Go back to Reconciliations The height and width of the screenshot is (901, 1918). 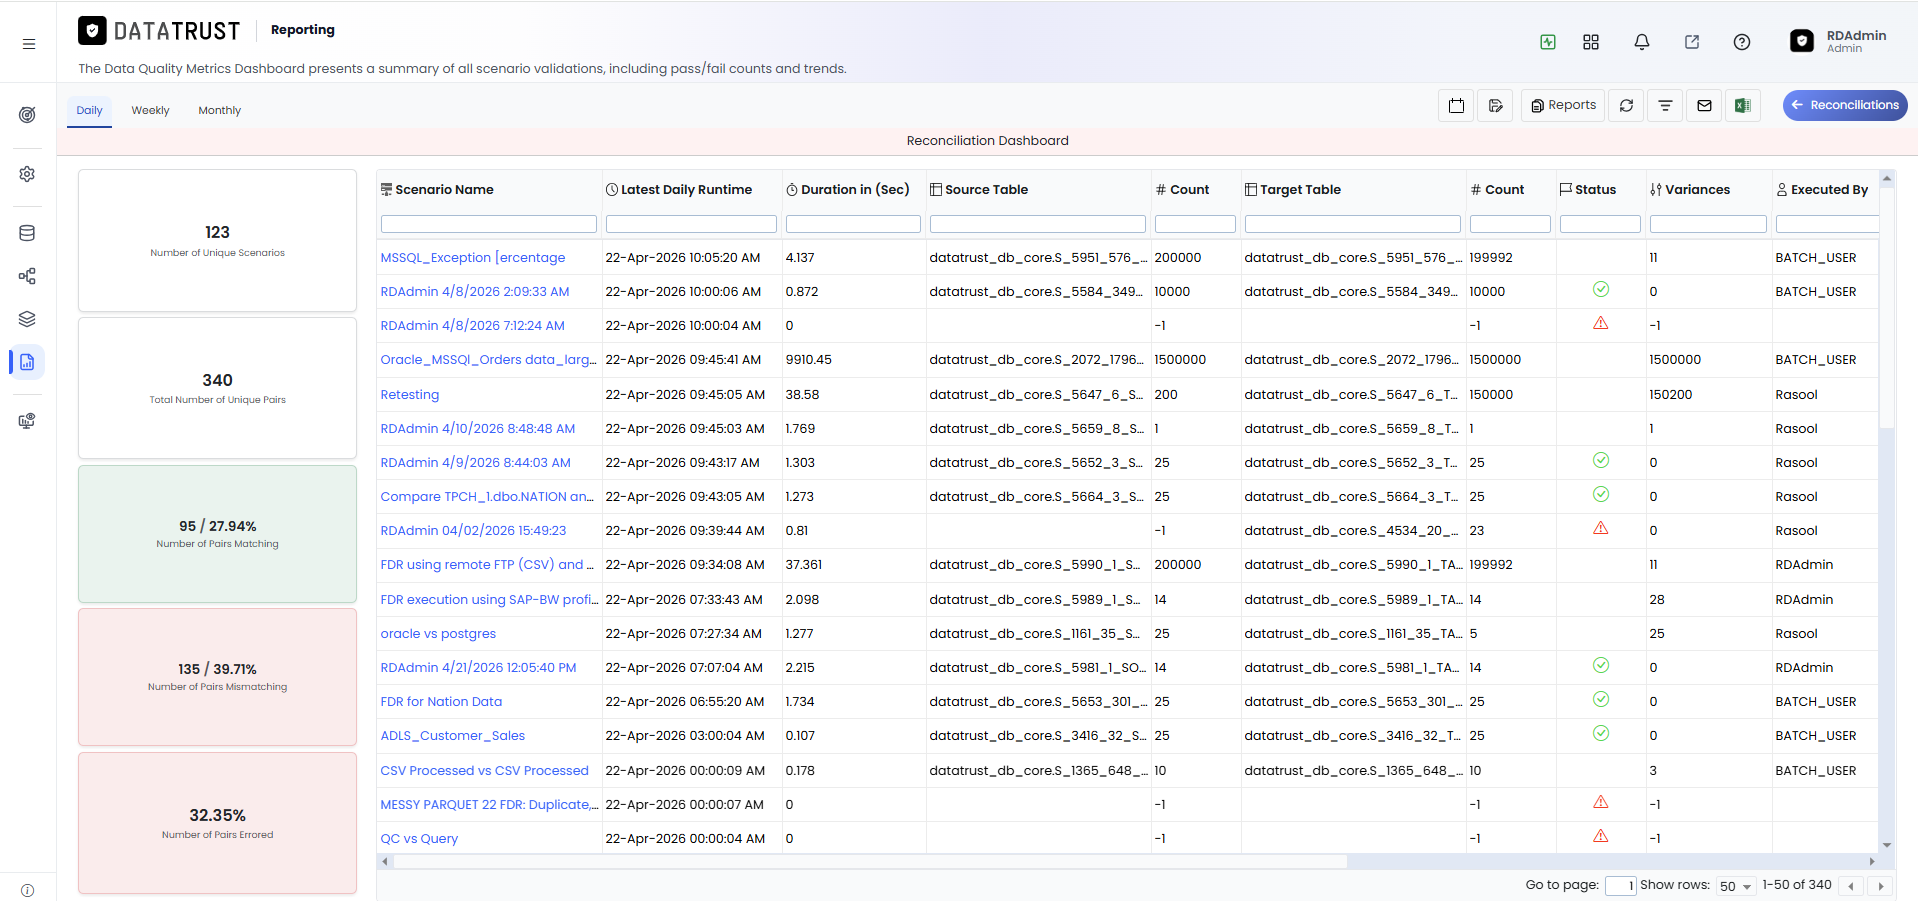(x=1845, y=105)
